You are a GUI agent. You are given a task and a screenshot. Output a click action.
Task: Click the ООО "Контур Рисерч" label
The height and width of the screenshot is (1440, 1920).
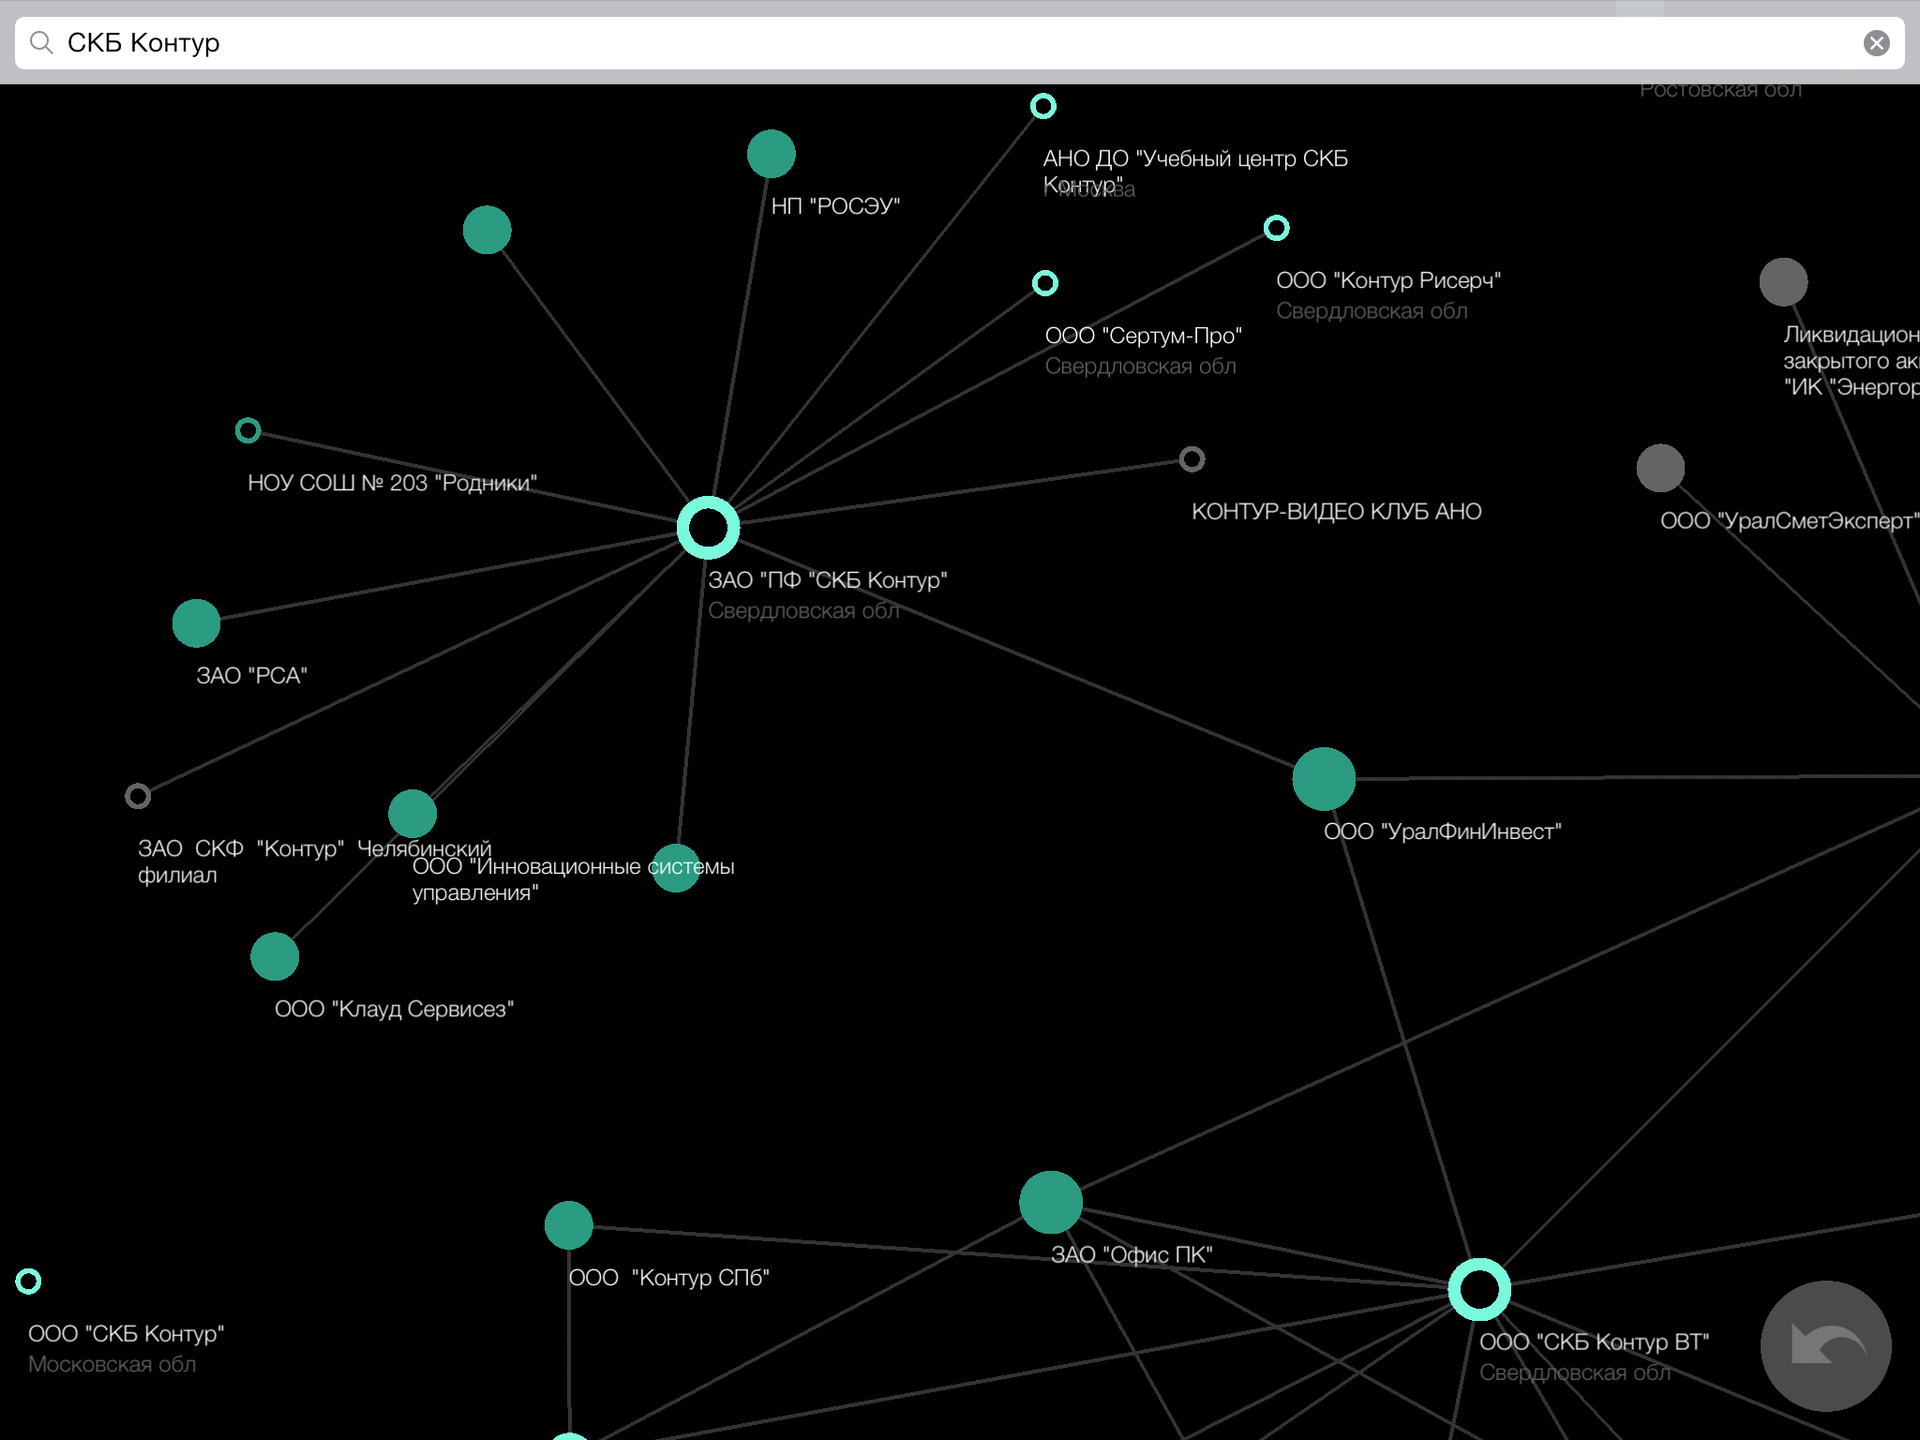click(x=1389, y=281)
